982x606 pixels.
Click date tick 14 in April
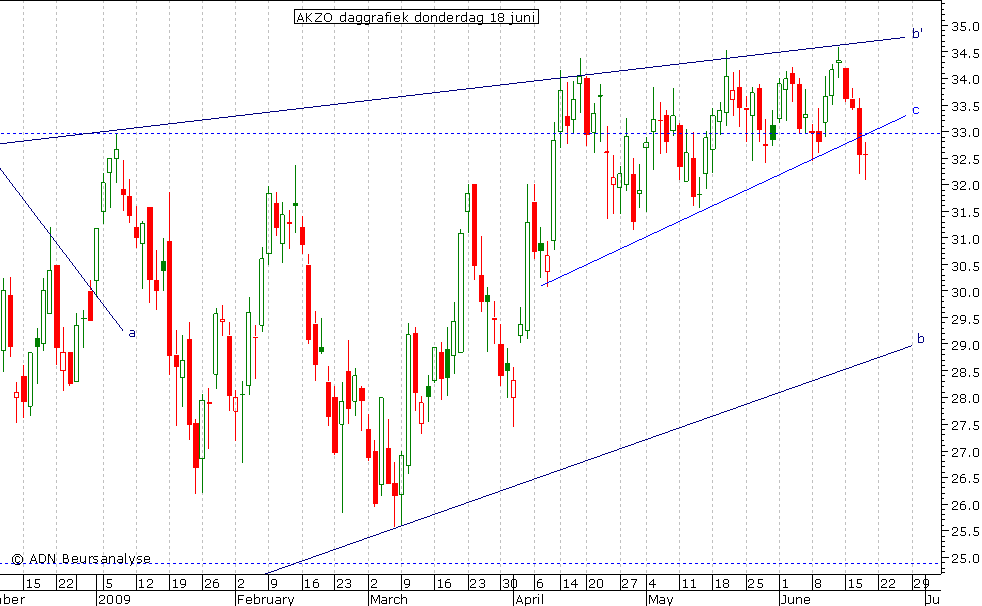coord(570,583)
